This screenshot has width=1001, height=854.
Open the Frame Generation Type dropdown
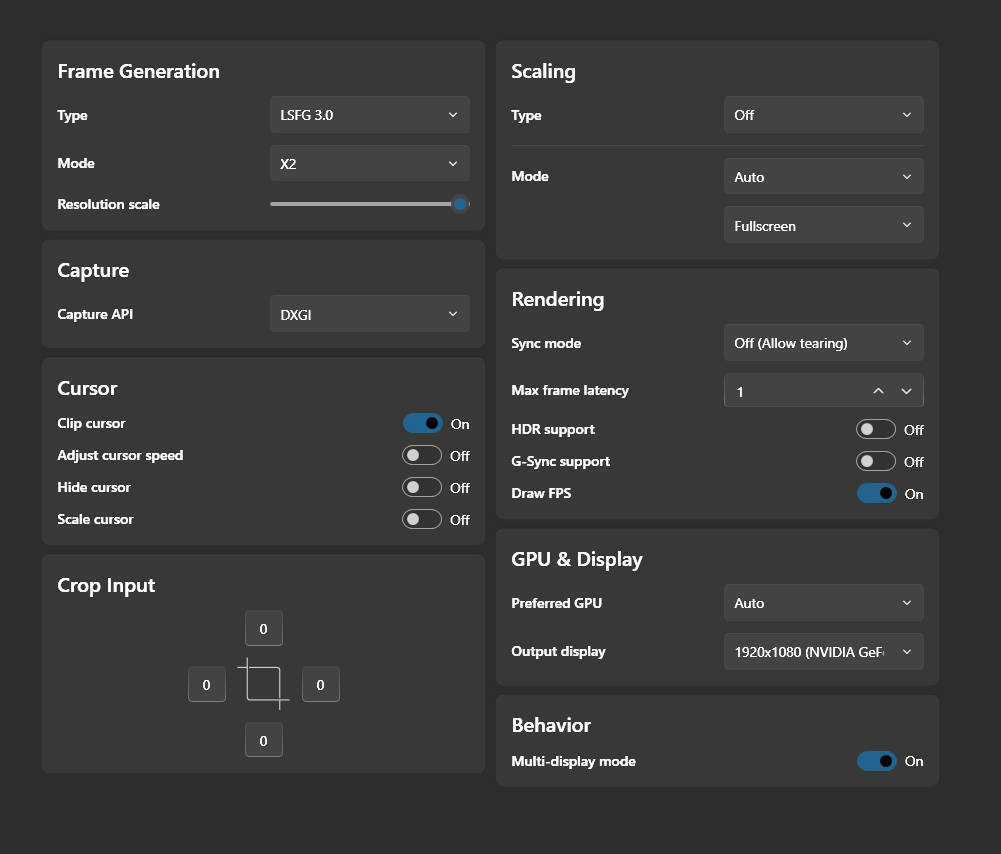tap(369, 115)
